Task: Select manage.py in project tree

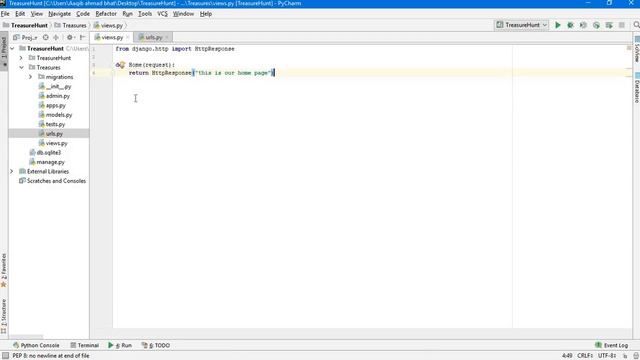Action: coord(47,162)
